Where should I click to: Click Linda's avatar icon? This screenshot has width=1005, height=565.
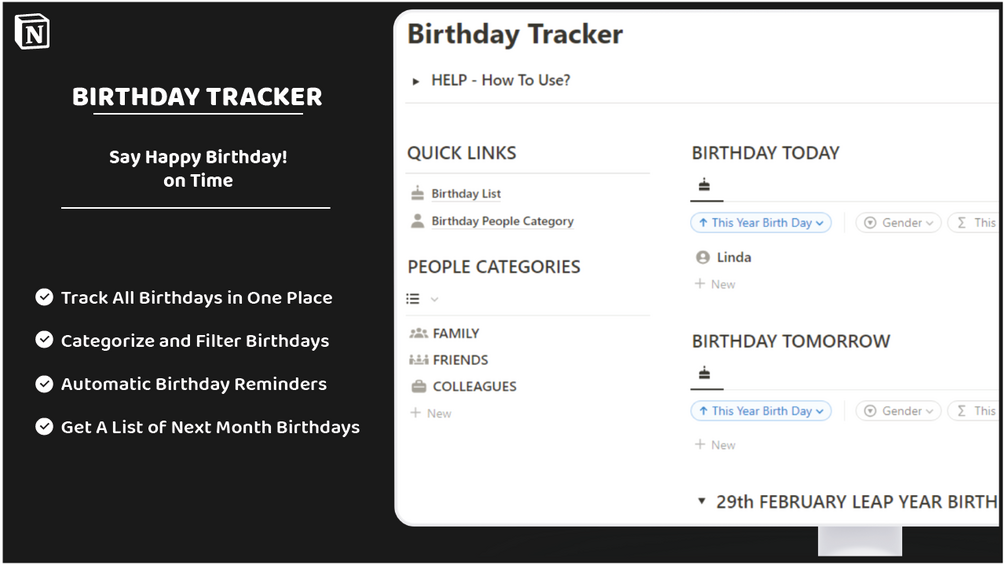pyautogui.click(x=703, y=257)
